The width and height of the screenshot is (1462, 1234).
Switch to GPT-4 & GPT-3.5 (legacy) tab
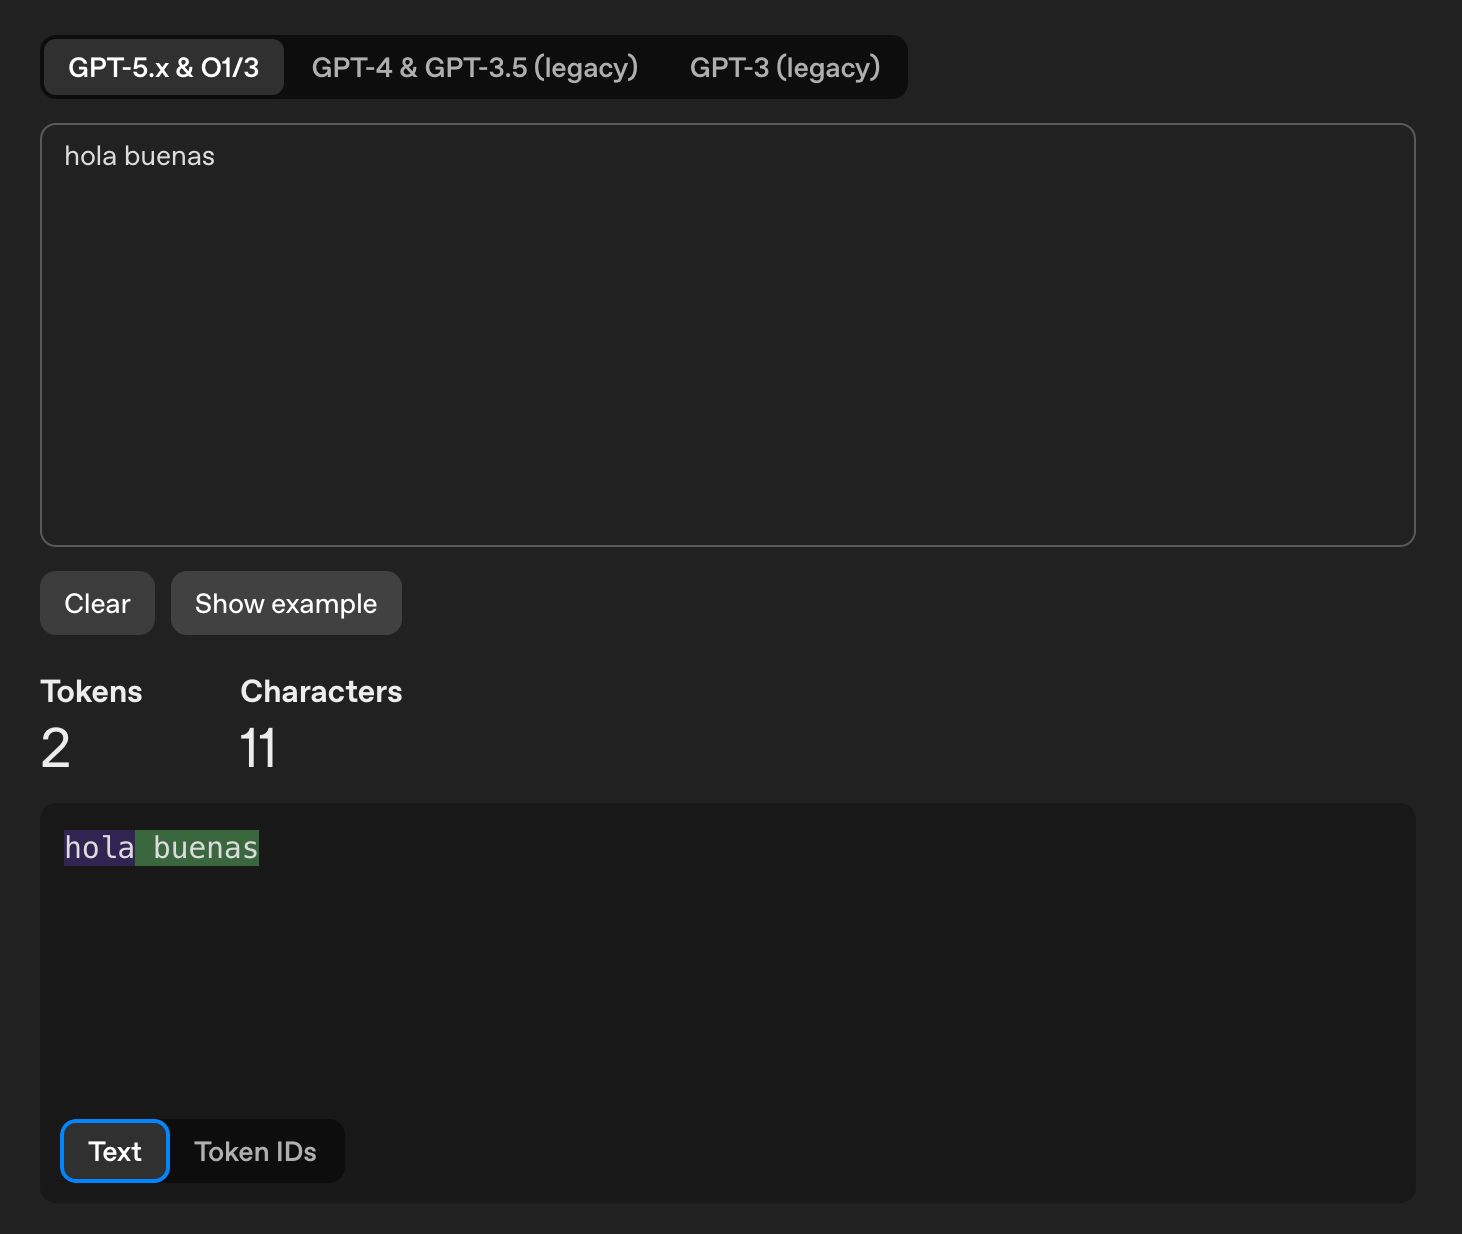[x=475, y=68]
